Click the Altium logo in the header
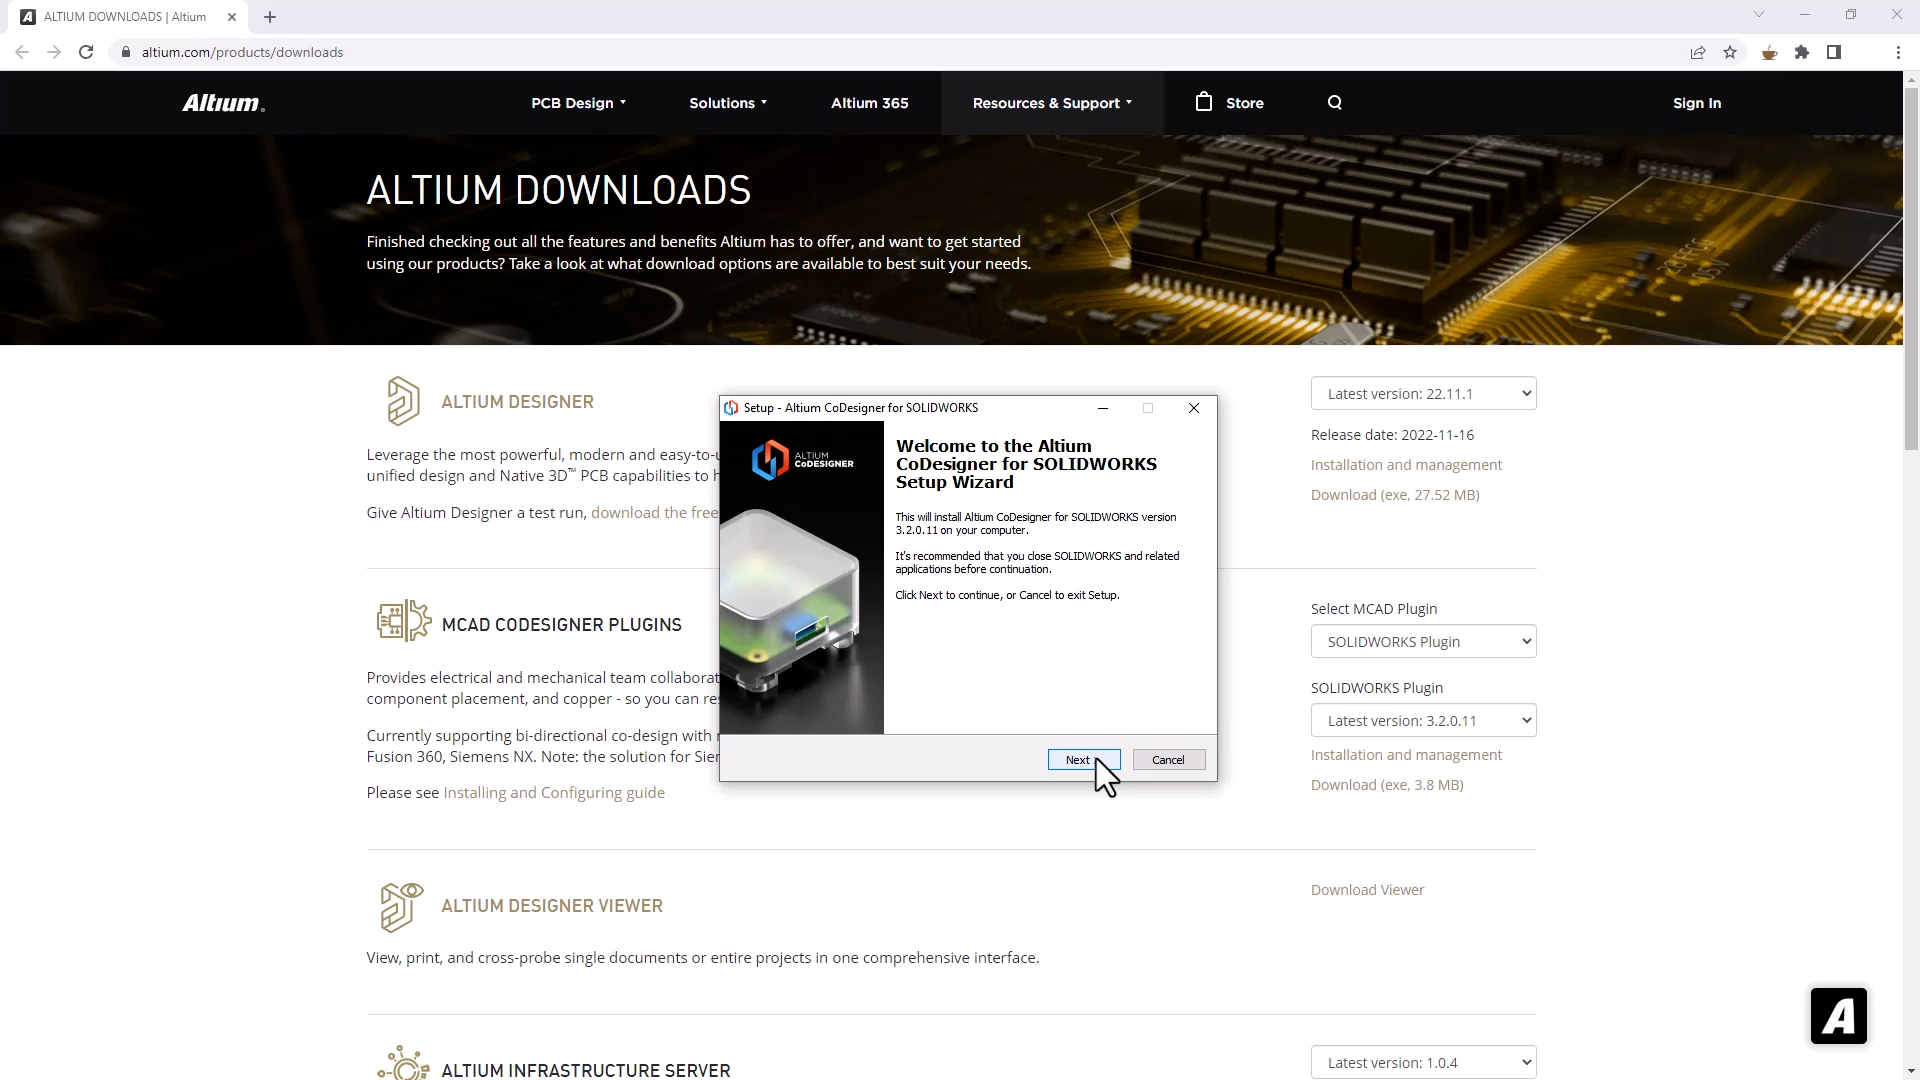The height and width of the screenshot is (1080, 1920). point(222,102)
